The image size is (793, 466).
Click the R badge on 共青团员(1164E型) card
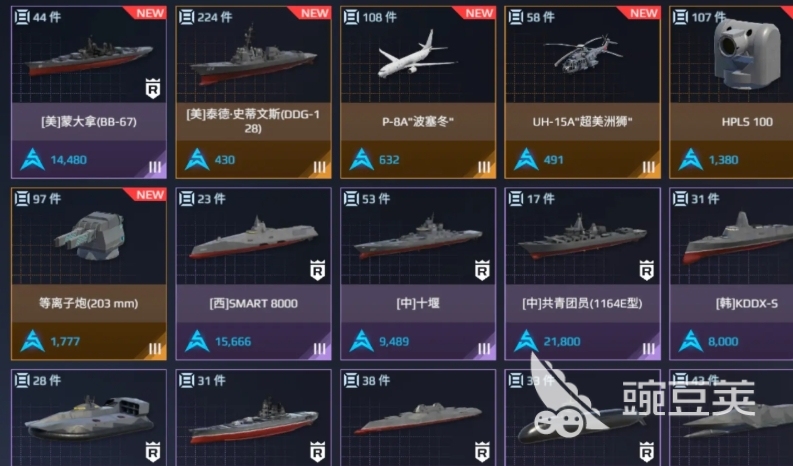(x=646, y=270)
